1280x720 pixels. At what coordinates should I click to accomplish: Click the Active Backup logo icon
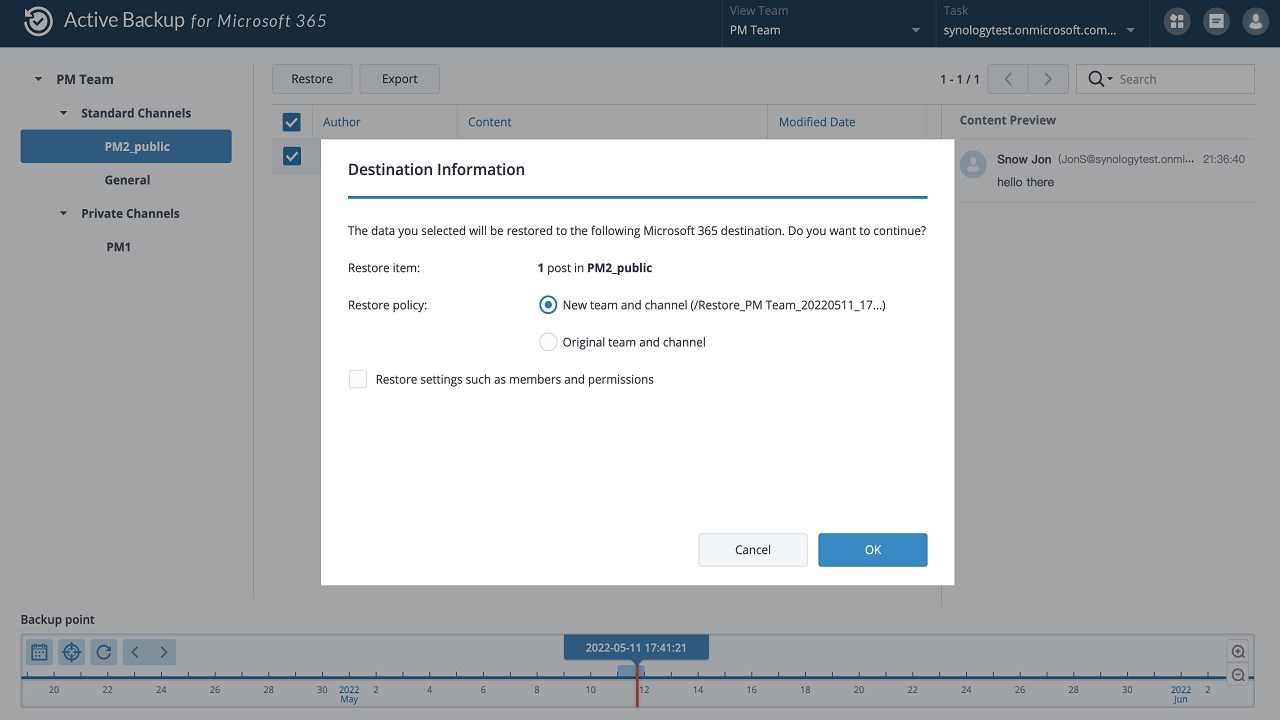click(38, 21)
